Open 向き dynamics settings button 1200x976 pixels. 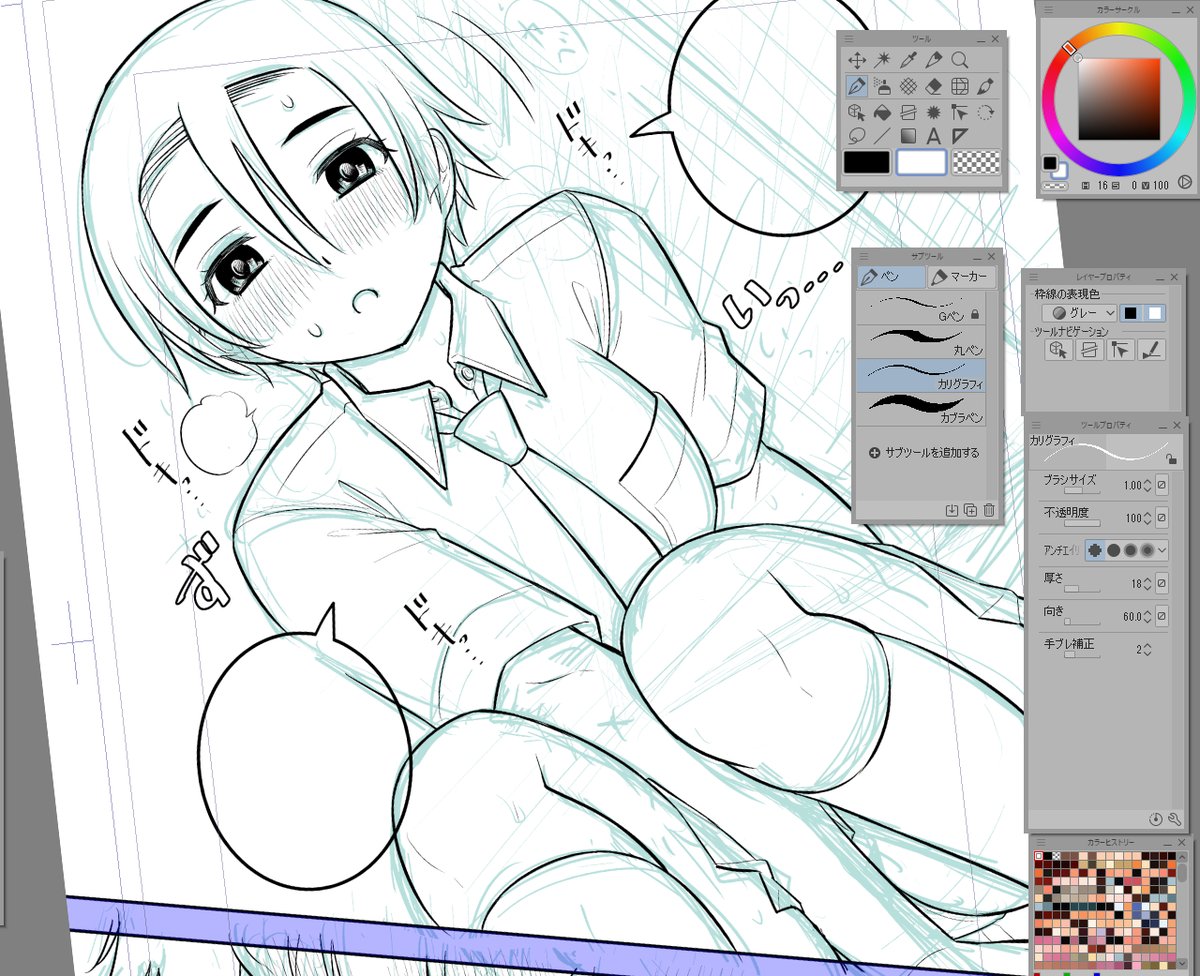click(x=1162, y=616)
